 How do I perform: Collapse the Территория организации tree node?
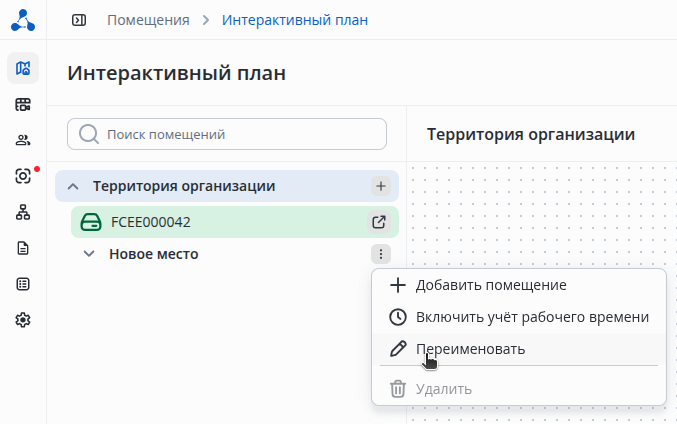tap(73, 186)
